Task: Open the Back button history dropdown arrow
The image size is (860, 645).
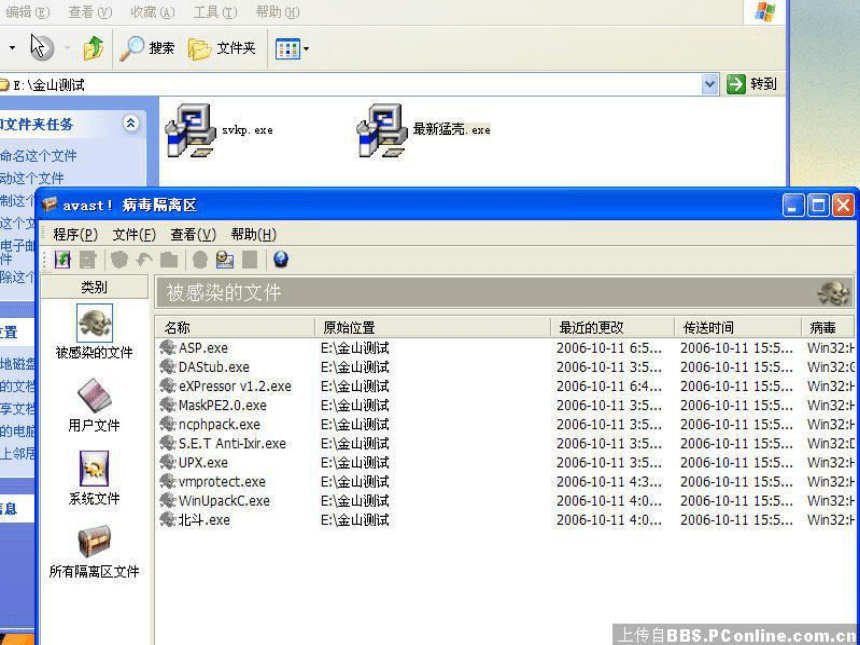Action: [12, 48]
